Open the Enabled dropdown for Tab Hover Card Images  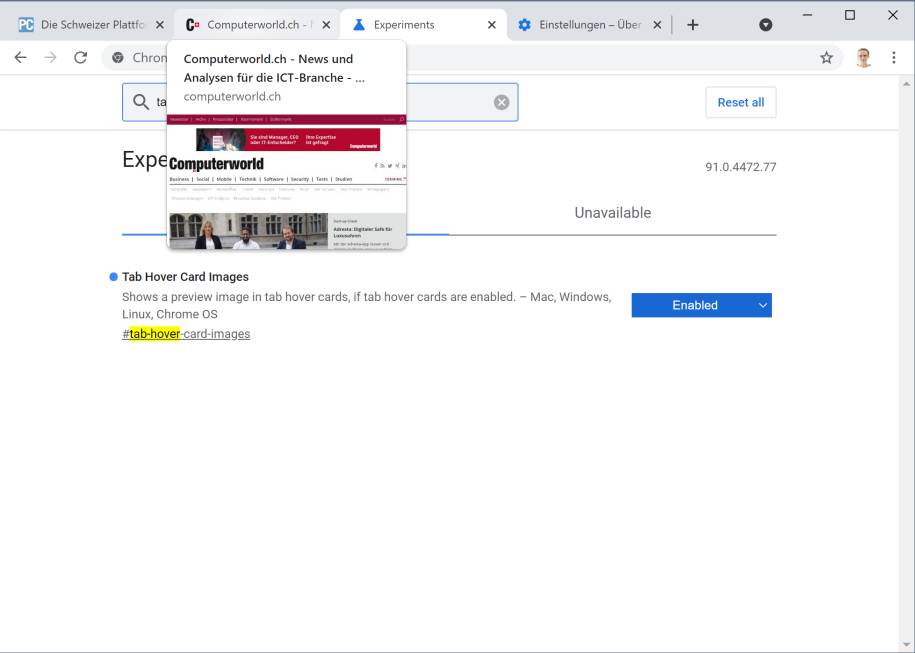click(701, 305)
